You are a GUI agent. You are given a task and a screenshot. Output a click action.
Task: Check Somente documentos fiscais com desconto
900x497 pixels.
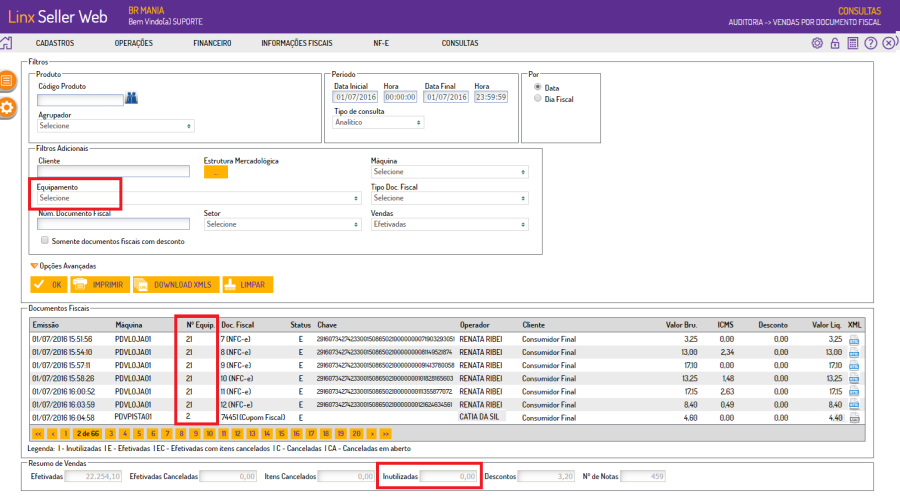click(44, 240)
